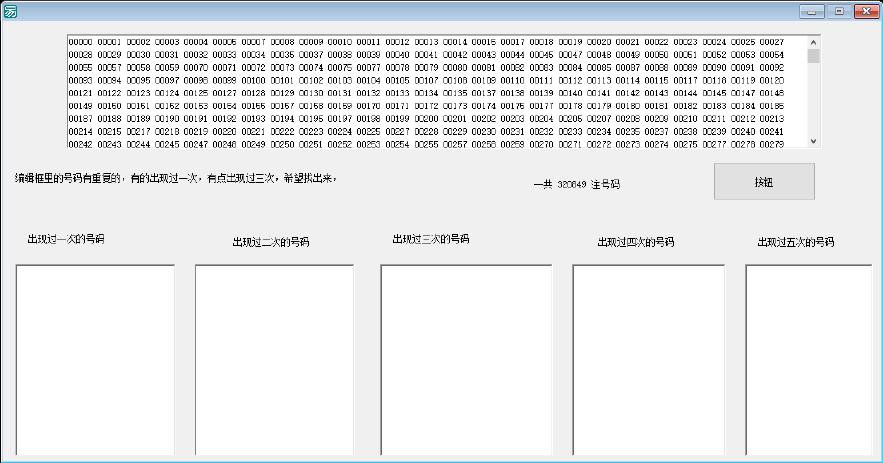
Task: Click the application icon in the title bar
Action: pos(10,11)
